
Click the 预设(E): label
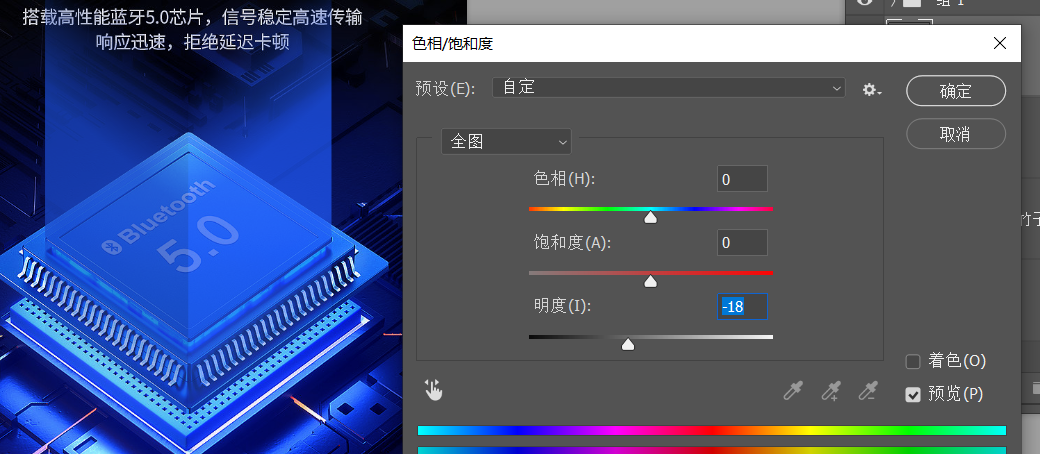click(x=445, y=89)
